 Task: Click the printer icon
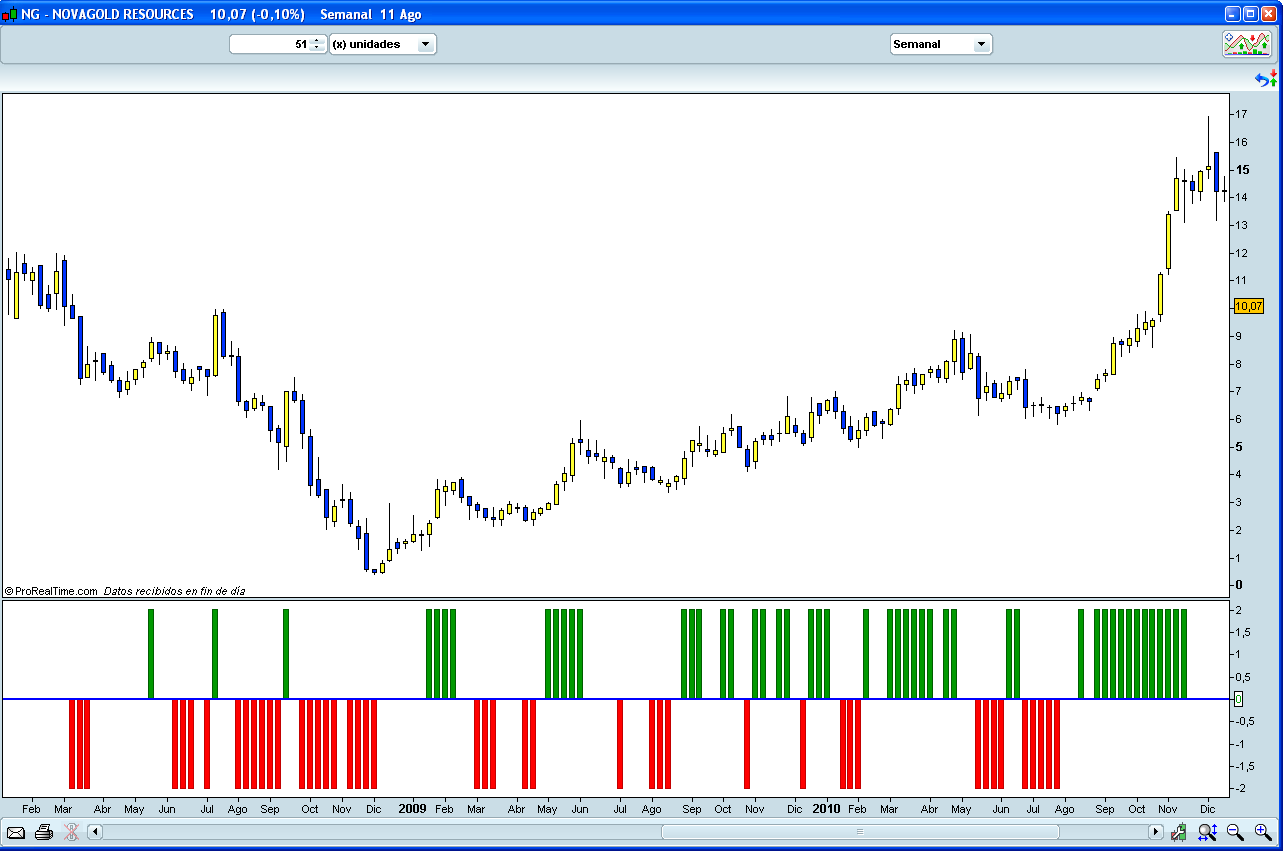pyautogui.click(x=43, y=832)
